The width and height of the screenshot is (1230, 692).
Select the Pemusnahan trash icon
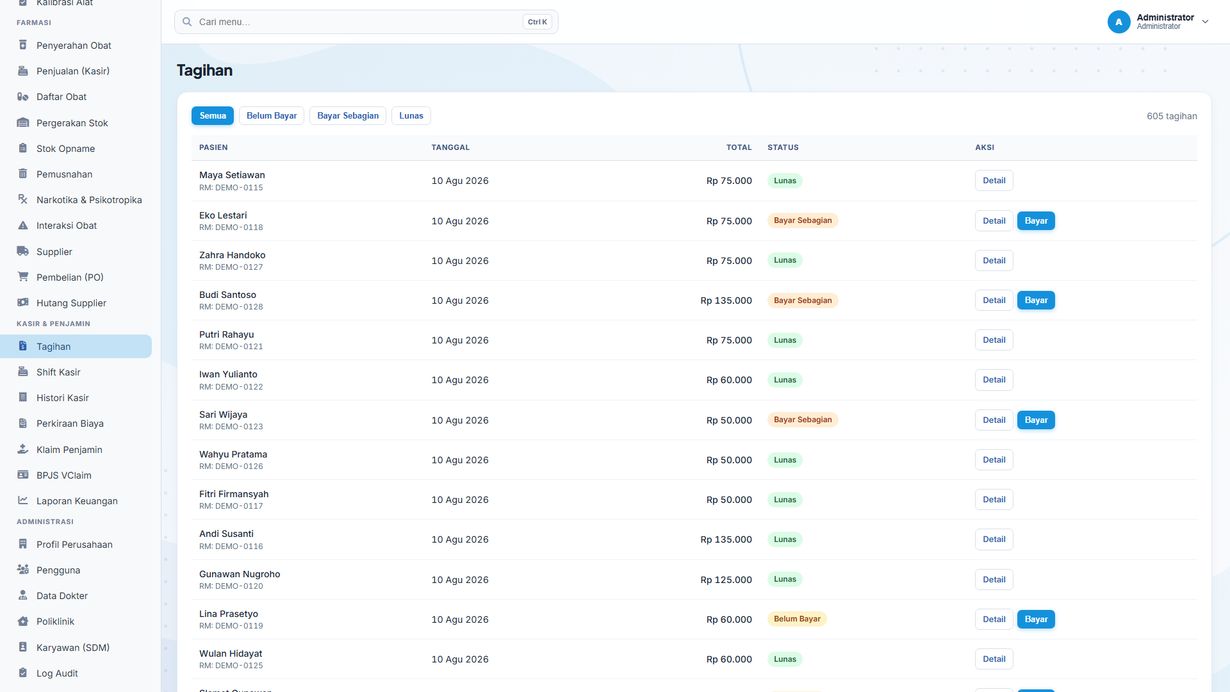(23, 174)
